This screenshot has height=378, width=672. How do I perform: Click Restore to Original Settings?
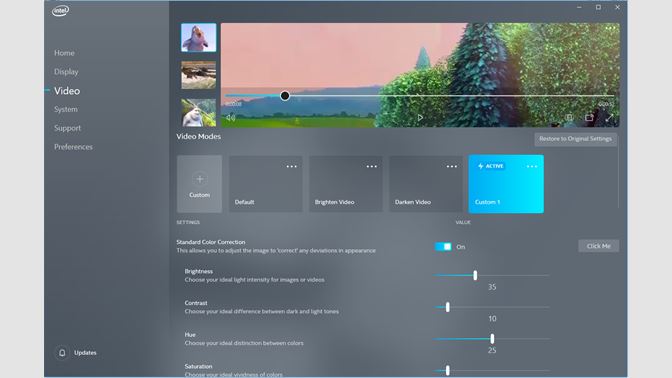pos(576,139)
